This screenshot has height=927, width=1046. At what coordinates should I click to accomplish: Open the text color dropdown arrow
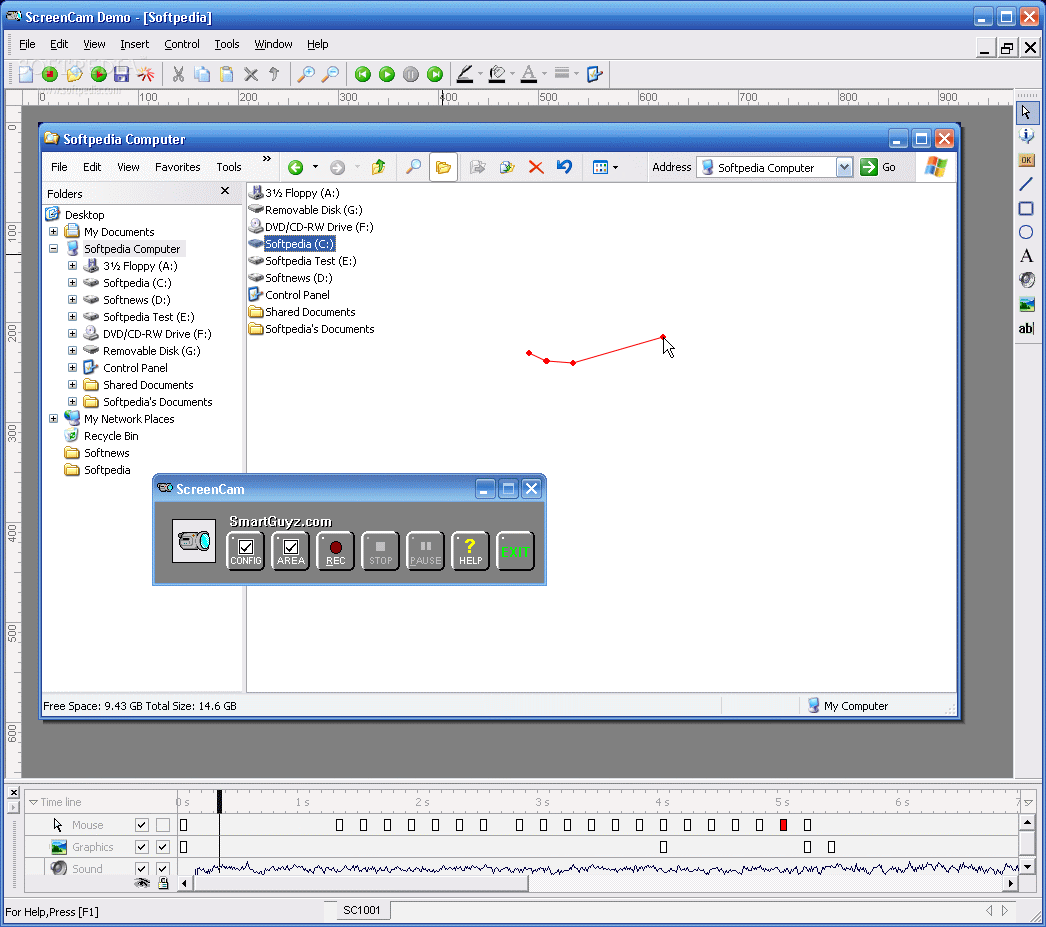click(x=544, y=74)
